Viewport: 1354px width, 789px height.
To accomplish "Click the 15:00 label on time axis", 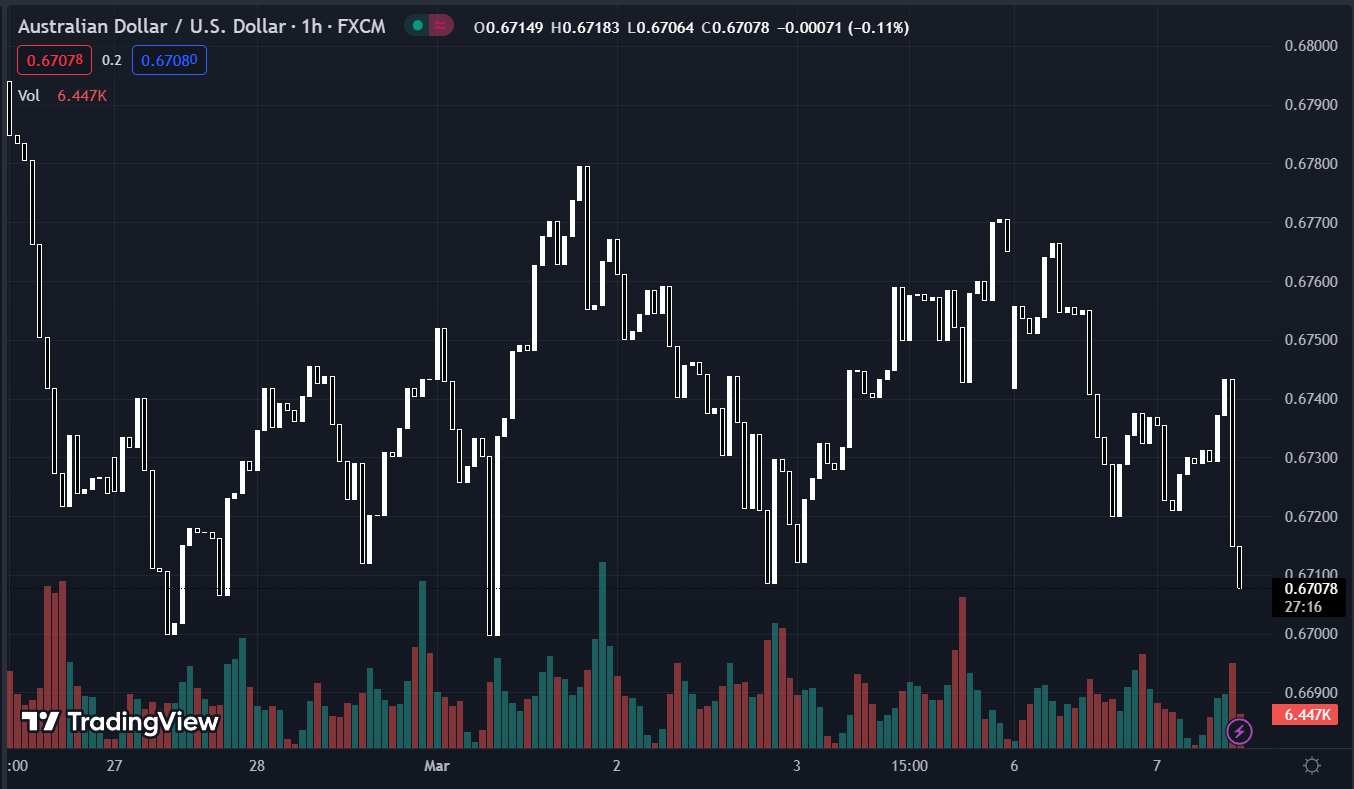I will click(908, 766).
